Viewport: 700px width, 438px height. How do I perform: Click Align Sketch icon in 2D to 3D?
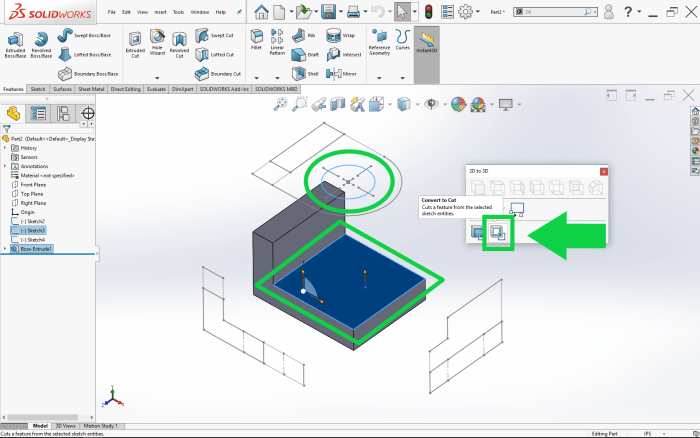click(x=517, y=209)
